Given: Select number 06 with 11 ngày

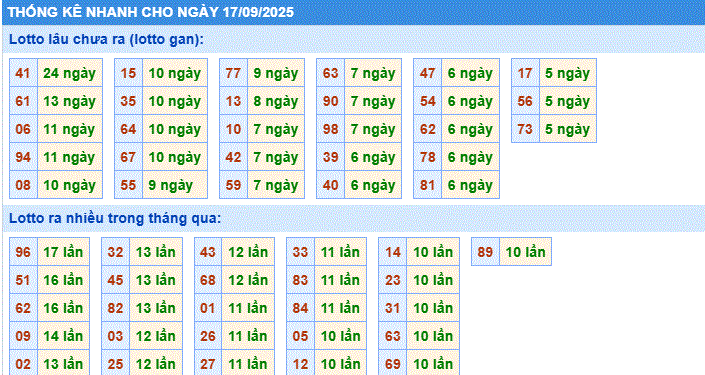Looking at the screenshot, I should click(x=23, y=129).
